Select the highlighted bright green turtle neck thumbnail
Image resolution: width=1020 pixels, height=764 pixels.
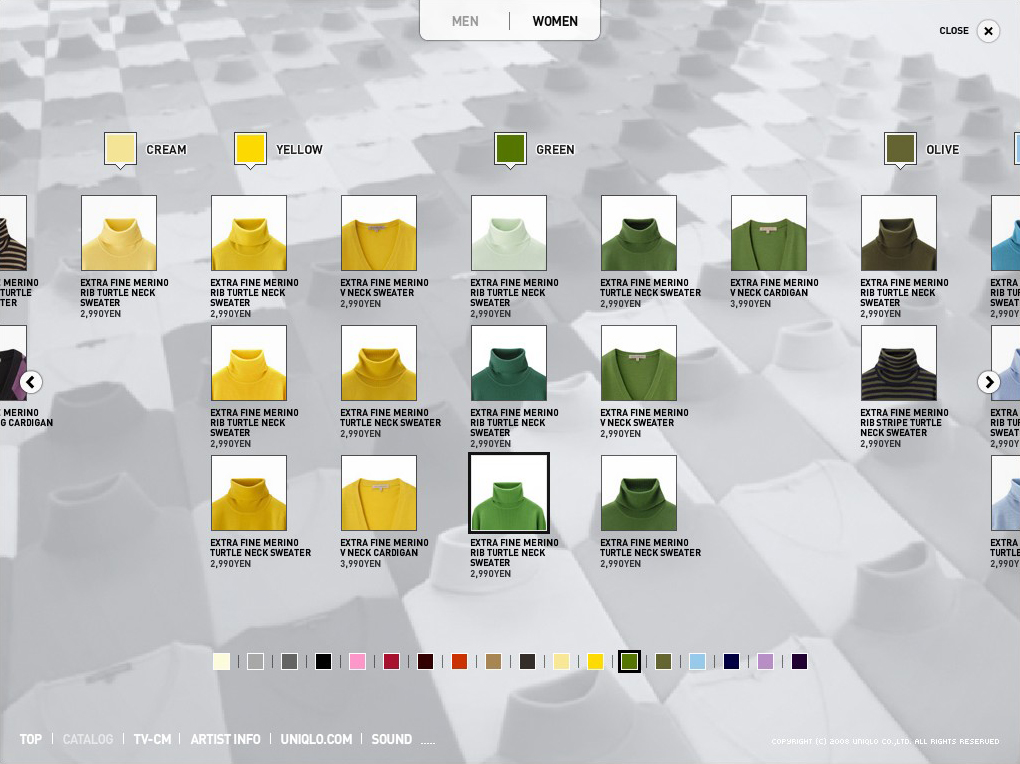(509, 493)
